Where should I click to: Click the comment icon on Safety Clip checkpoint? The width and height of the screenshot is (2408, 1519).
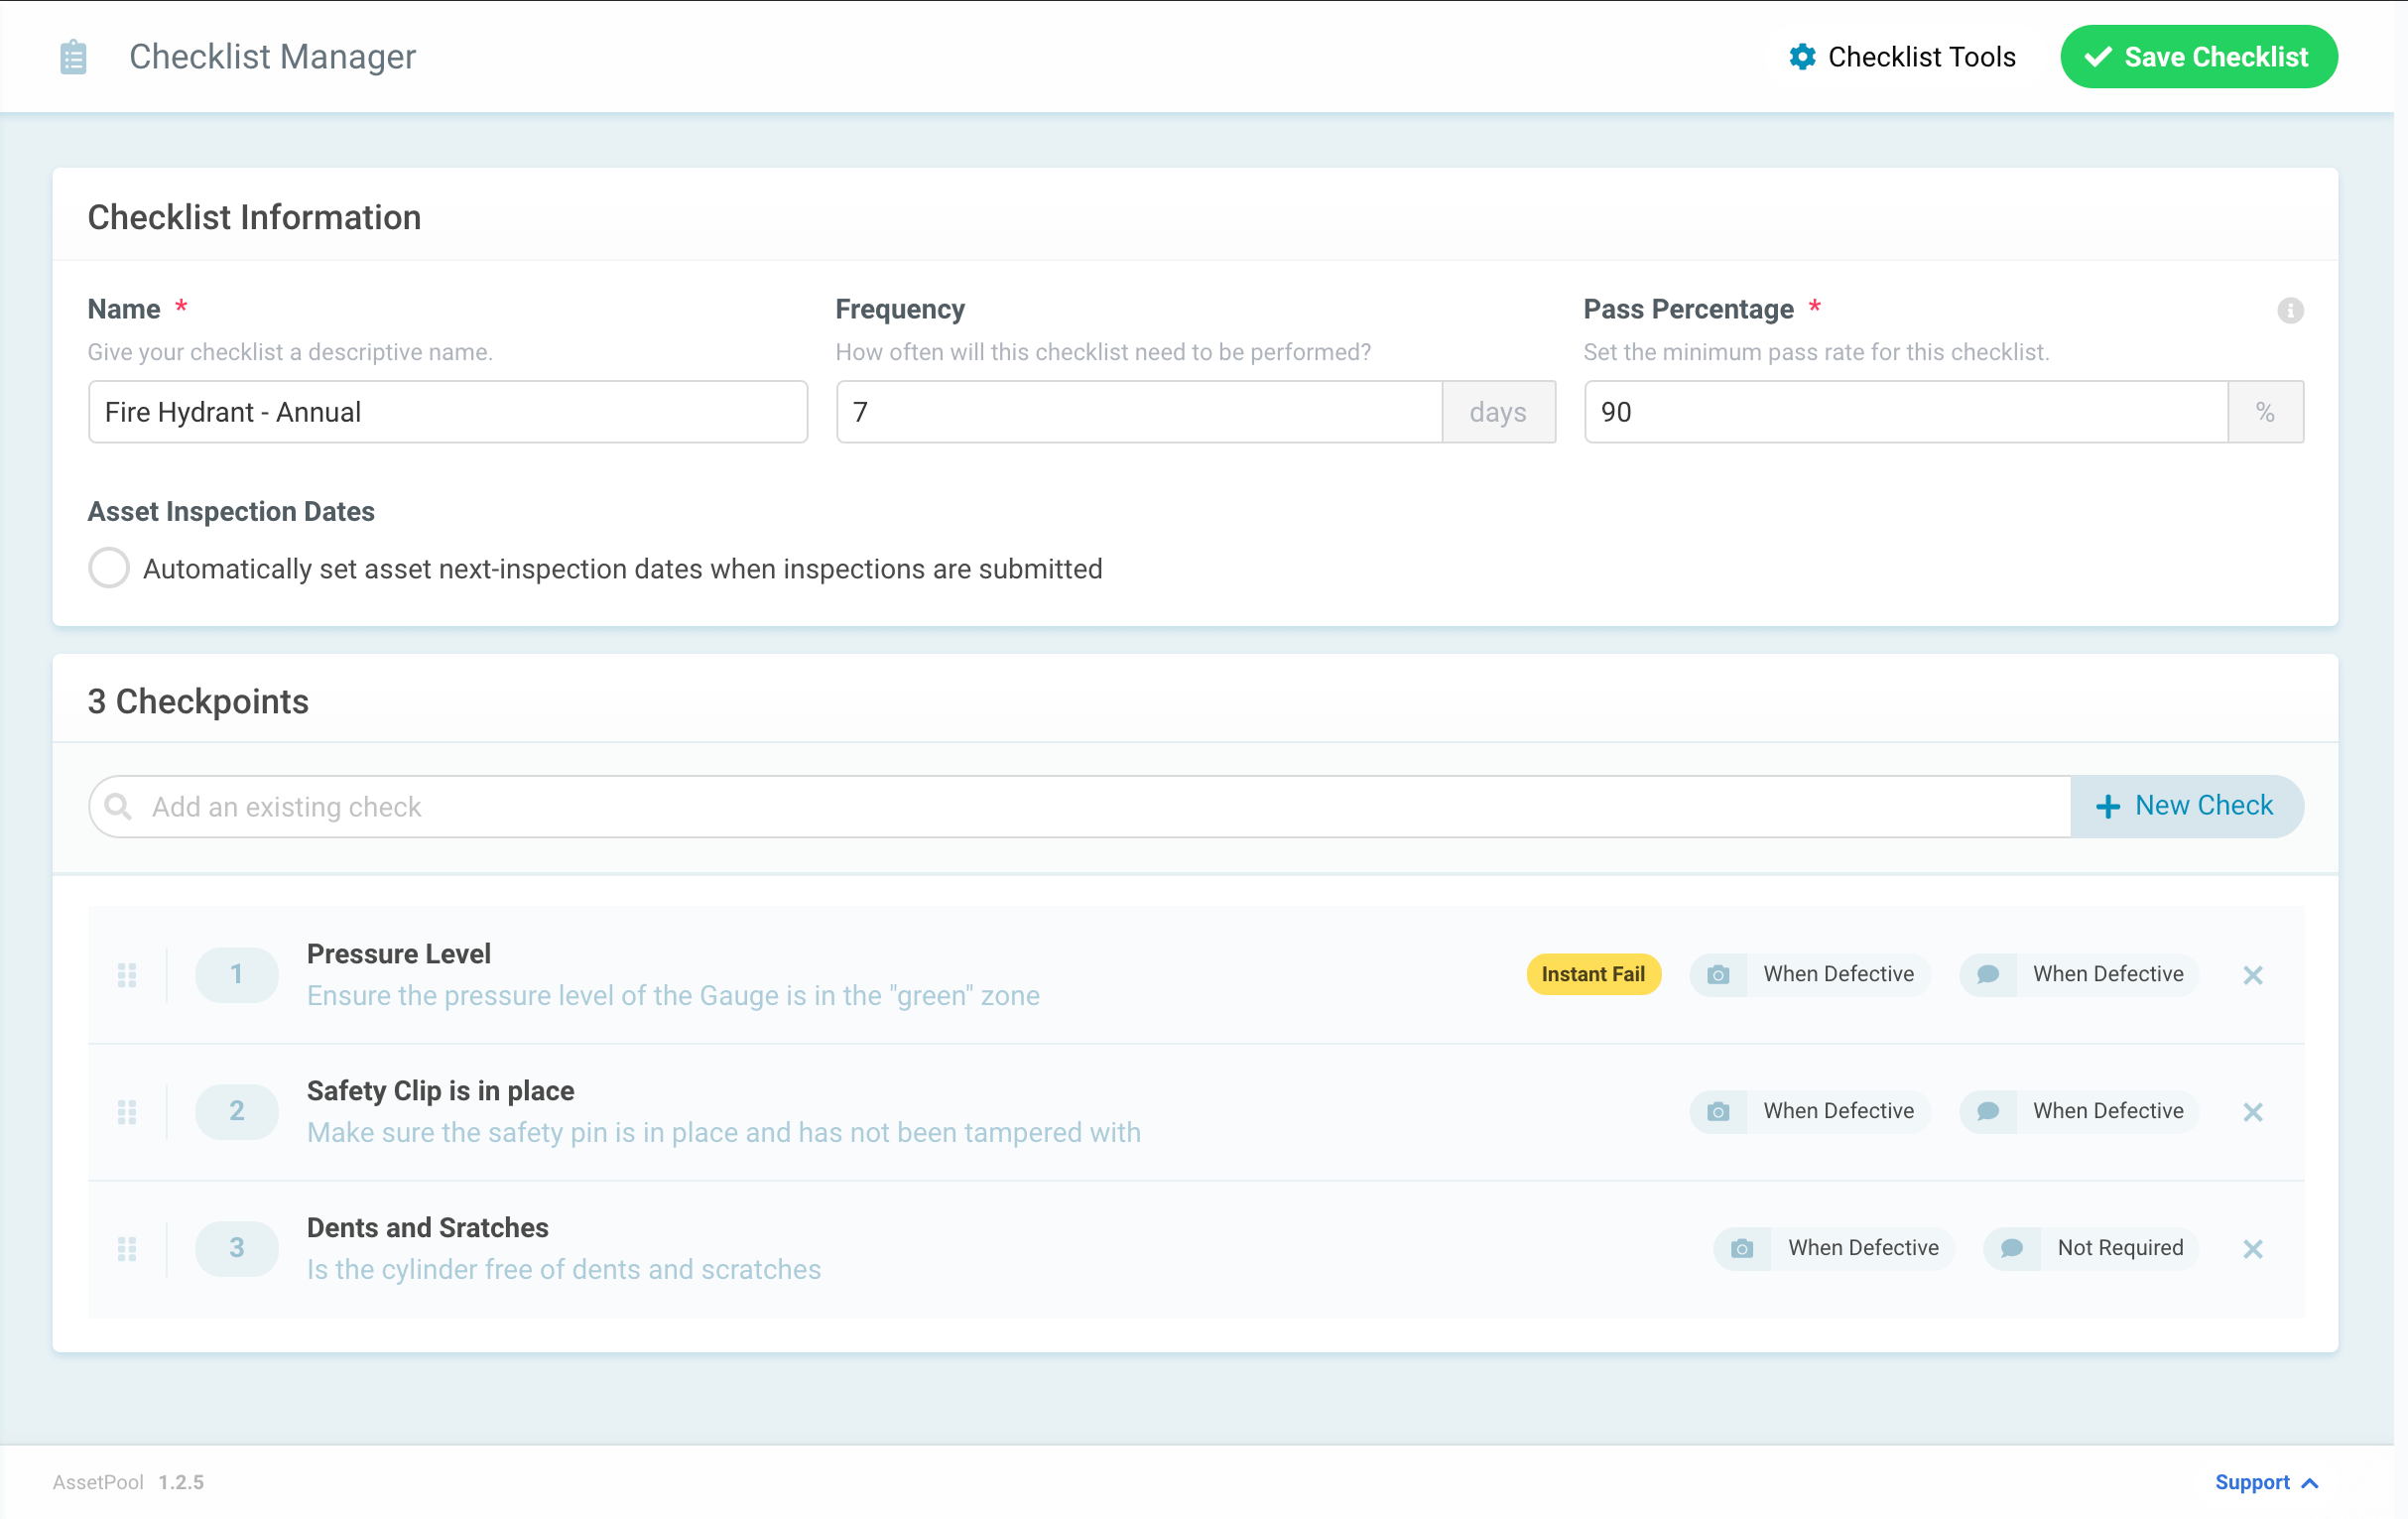[x=1987, y=1111]
